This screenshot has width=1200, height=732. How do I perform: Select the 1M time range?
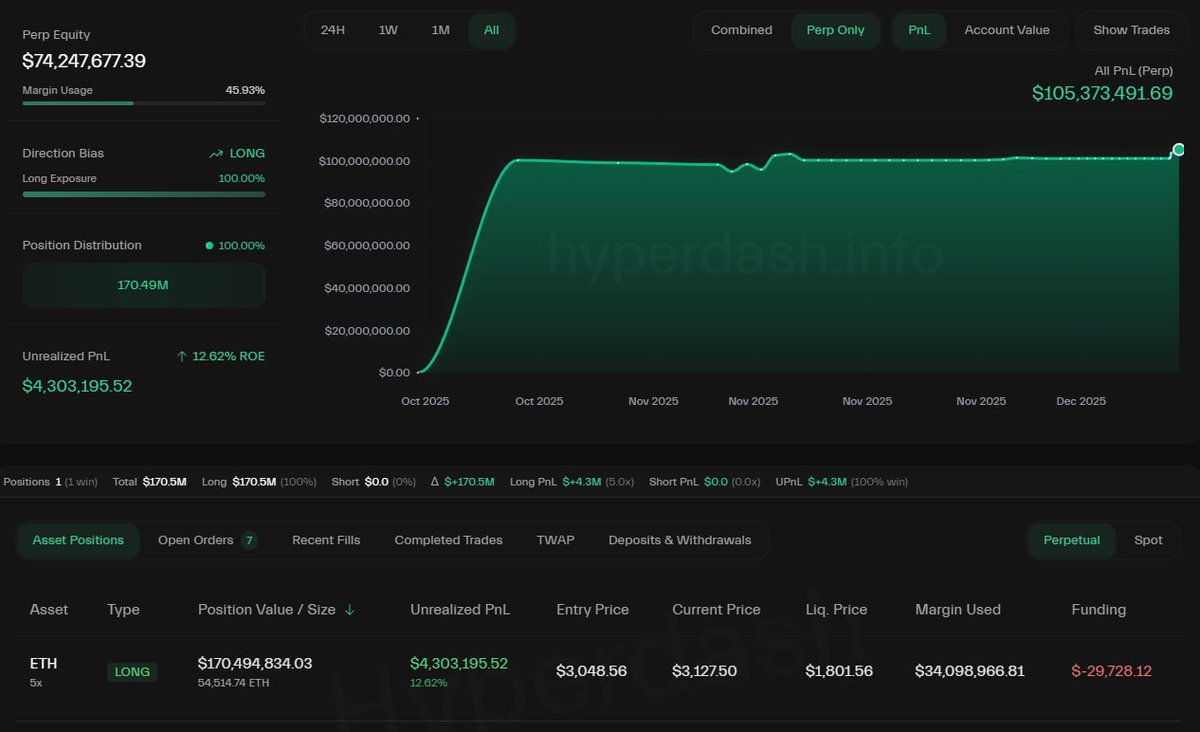pos(440,30)
